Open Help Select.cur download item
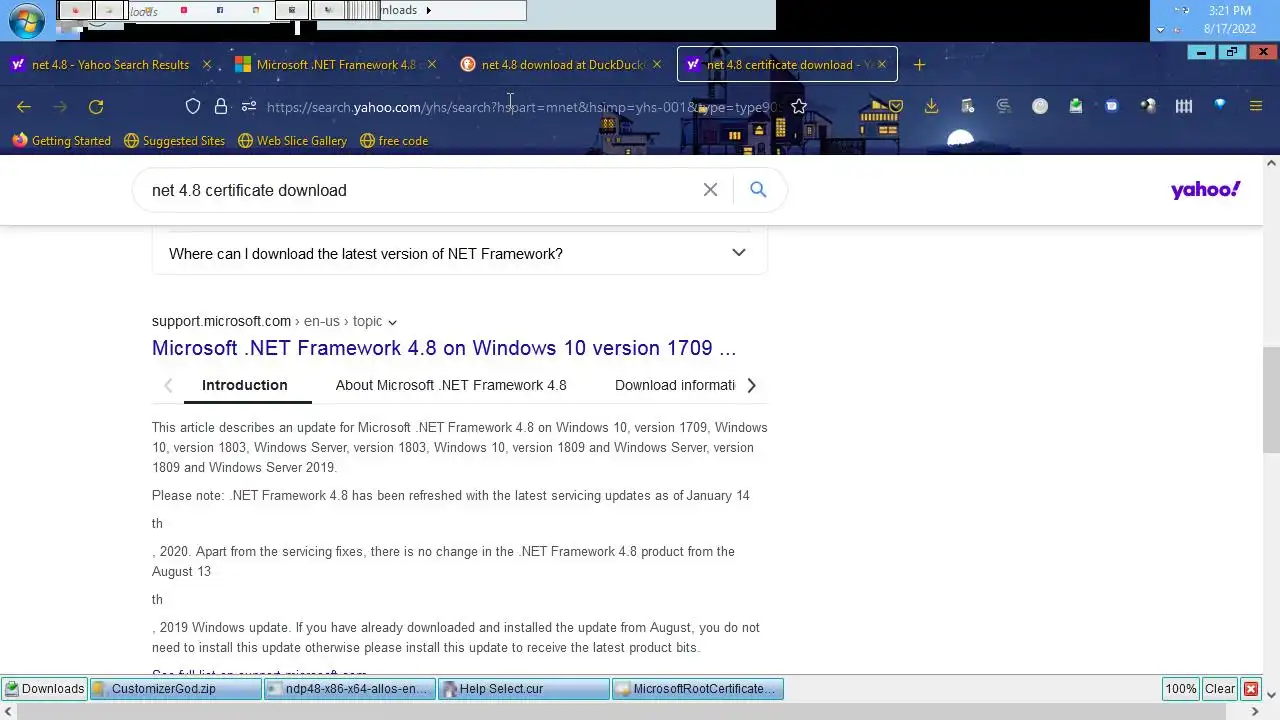Image resolution: width=1280 pixels, height=720 pixels. (x=523, y=689)
